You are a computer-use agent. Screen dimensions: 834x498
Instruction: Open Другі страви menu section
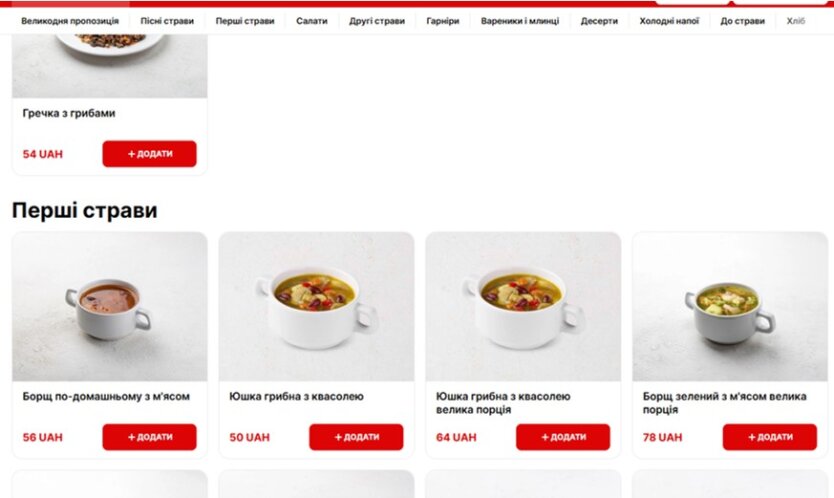377,21
